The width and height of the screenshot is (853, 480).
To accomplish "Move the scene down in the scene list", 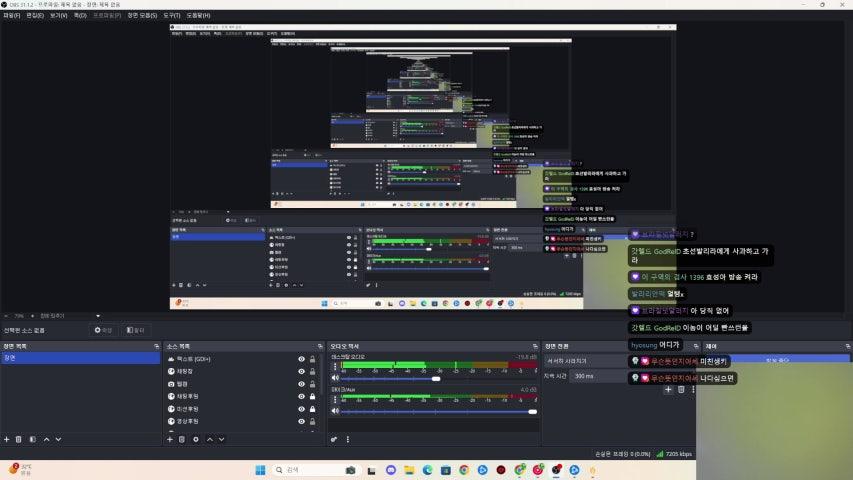I will (58, 439).
